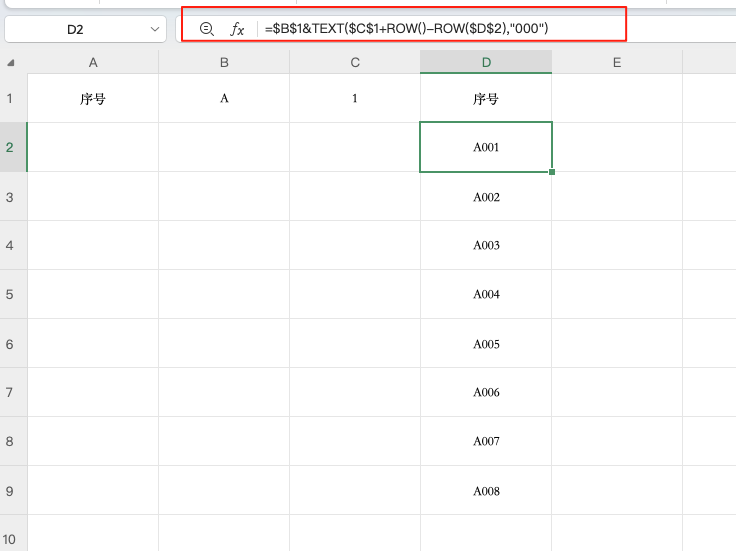
Task: Click cell D9 containing A008
Action: (x=486, y=491)
